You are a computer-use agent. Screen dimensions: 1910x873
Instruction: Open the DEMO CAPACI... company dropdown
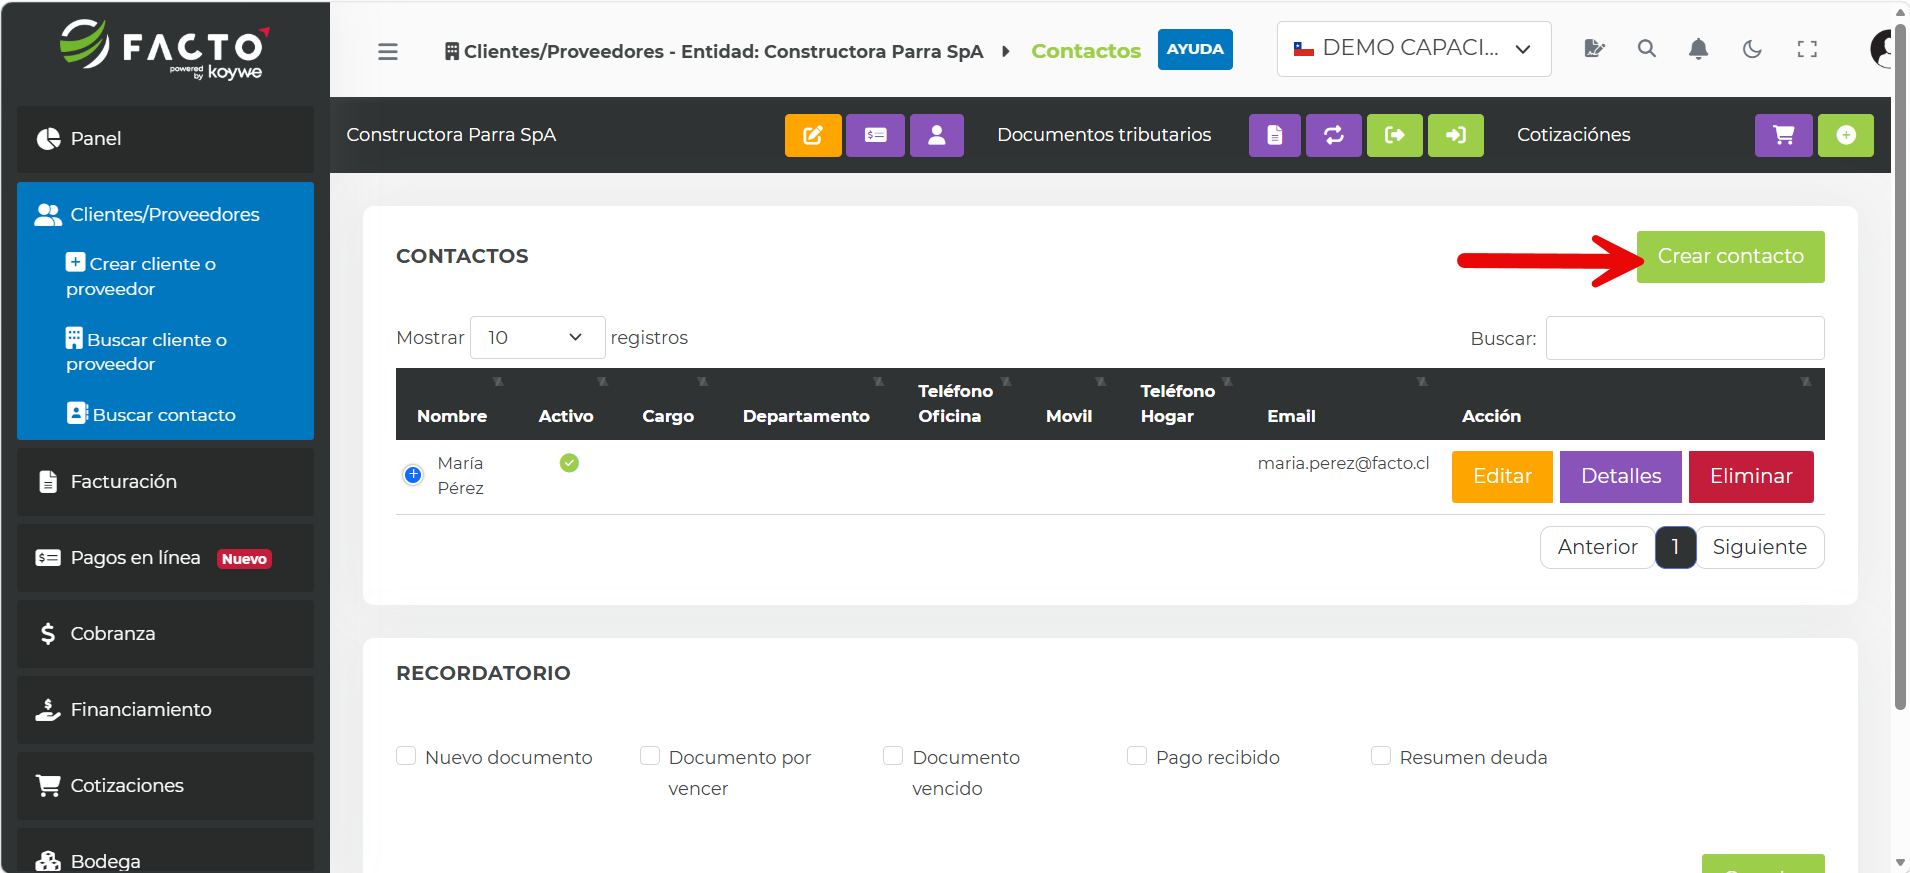click(x=1414, y=49)
